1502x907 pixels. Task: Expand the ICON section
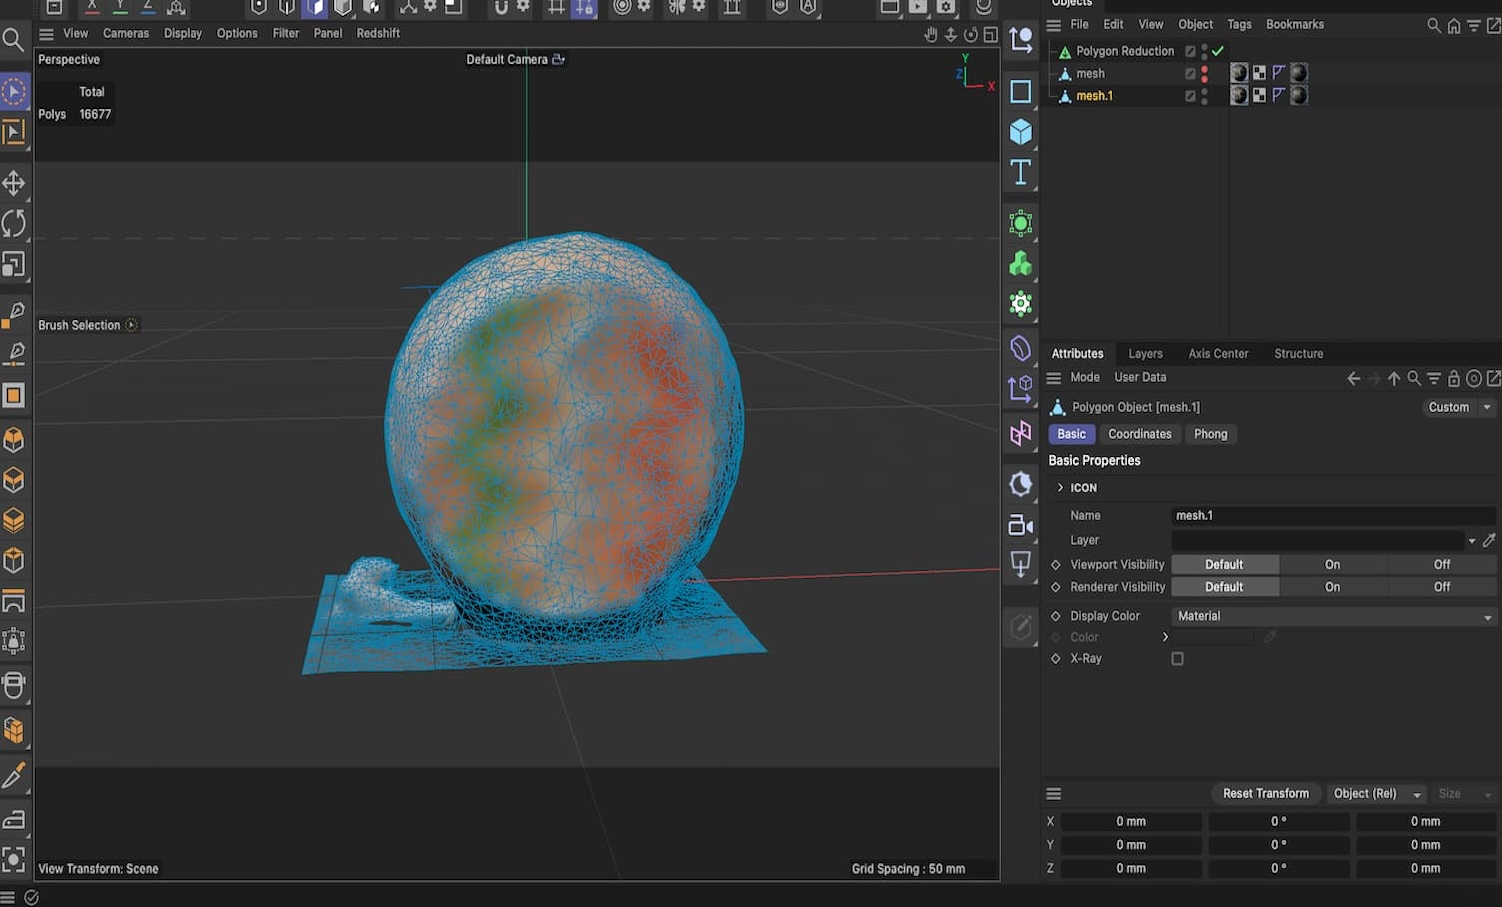(1060, 487)
